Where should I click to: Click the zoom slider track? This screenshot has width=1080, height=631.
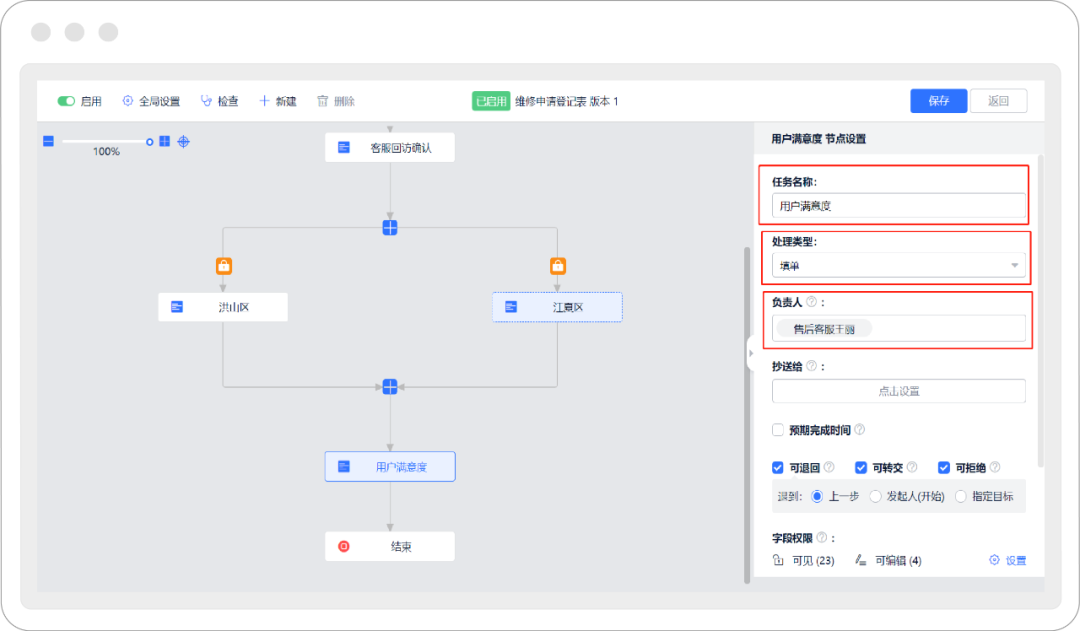100,141
